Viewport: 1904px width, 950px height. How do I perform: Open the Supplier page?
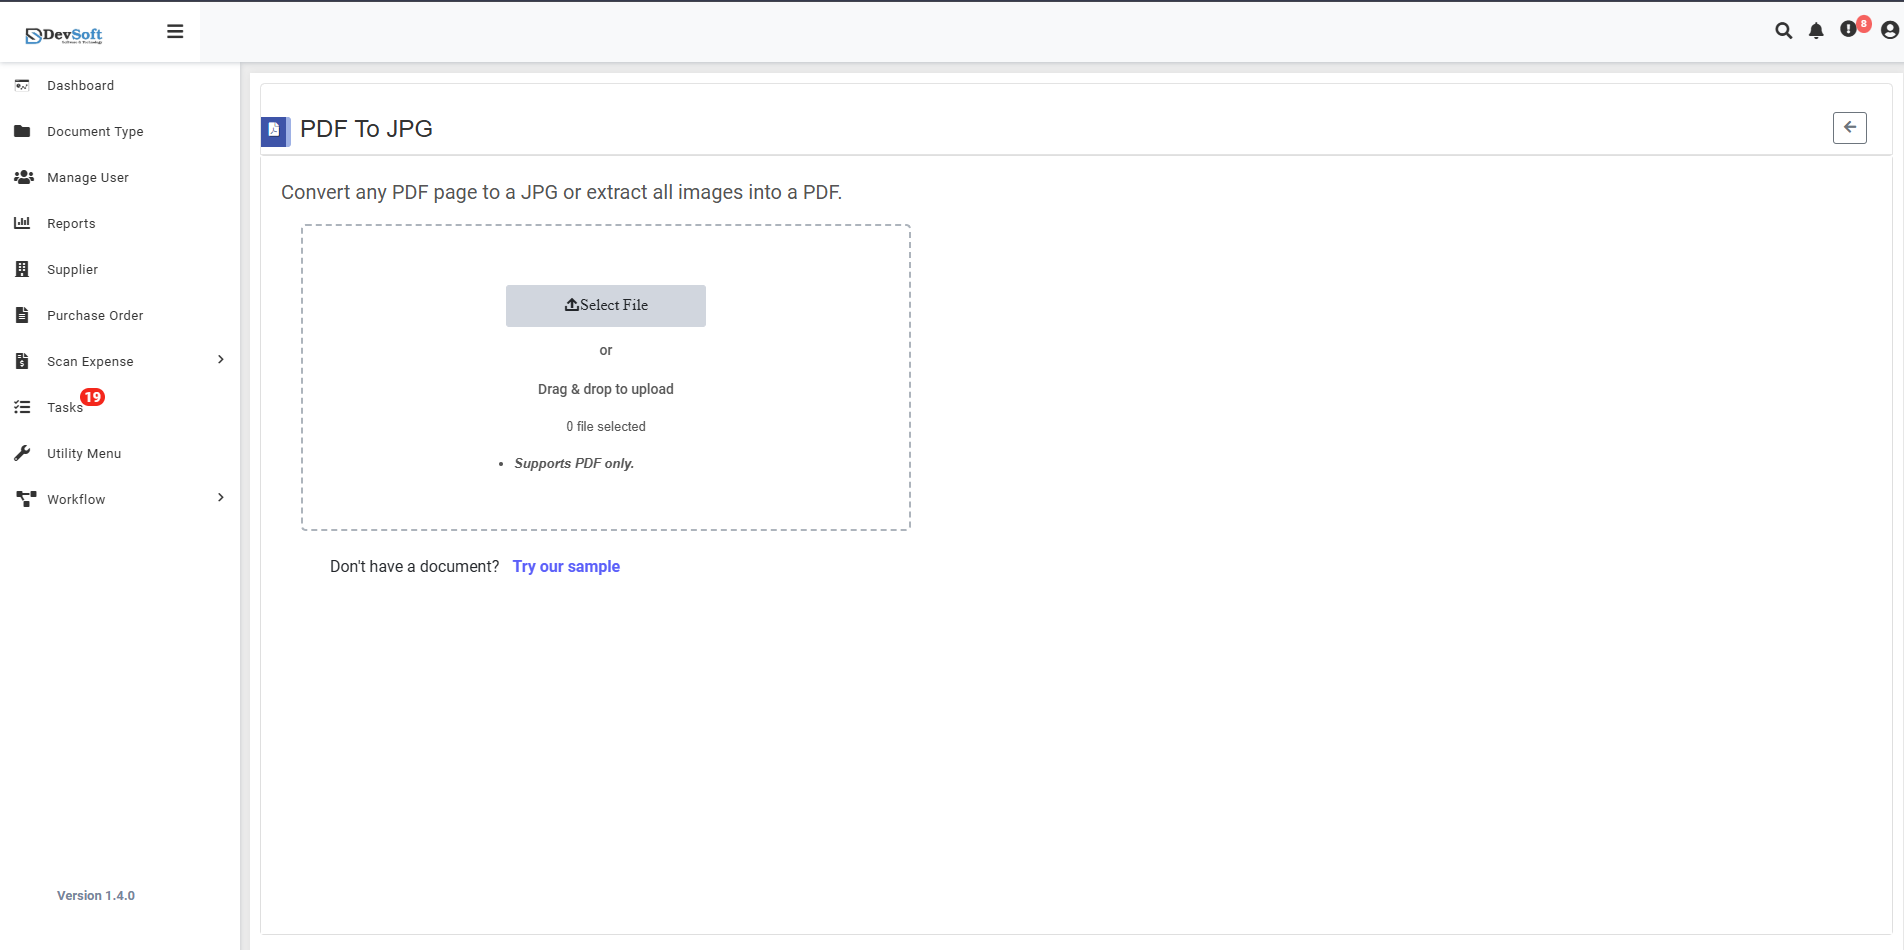pyautogui.click(x=72, y=269)
